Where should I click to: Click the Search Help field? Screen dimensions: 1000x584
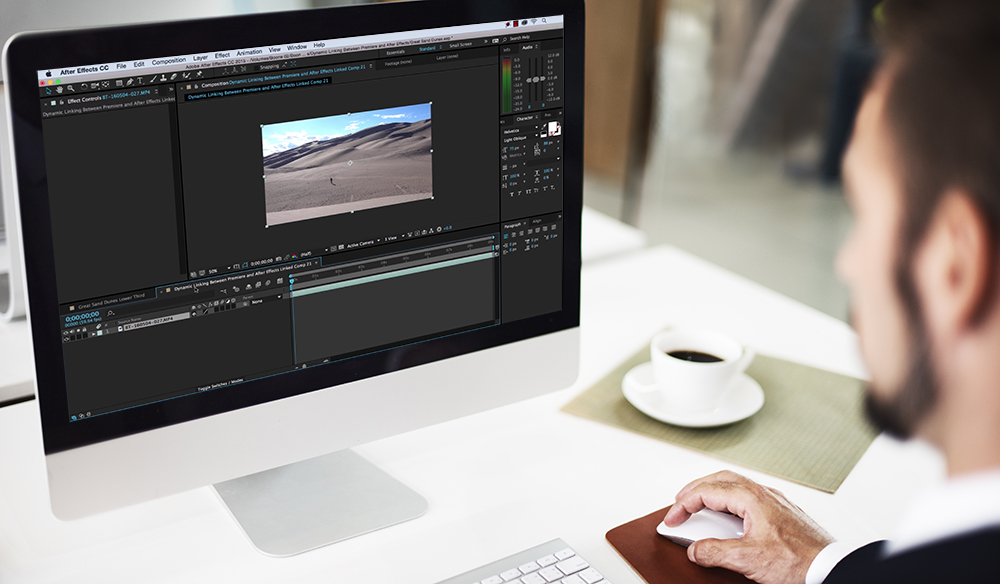520,38
